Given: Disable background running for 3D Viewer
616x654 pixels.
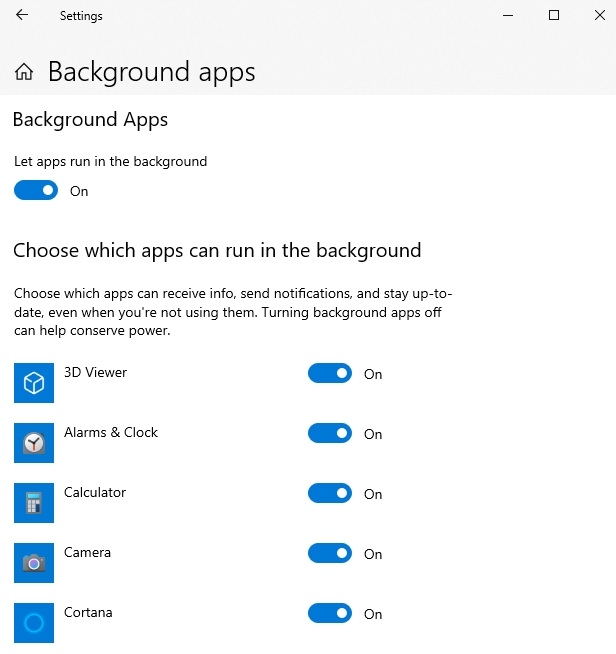Looking at the screenshot, I should [330, 373].
